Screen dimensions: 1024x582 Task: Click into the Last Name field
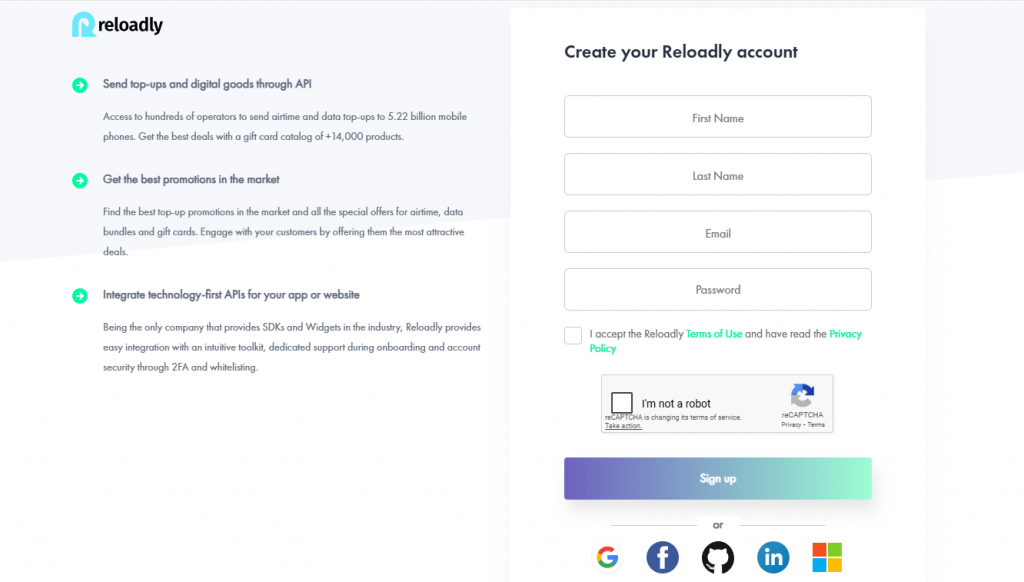tap(717, 175)
